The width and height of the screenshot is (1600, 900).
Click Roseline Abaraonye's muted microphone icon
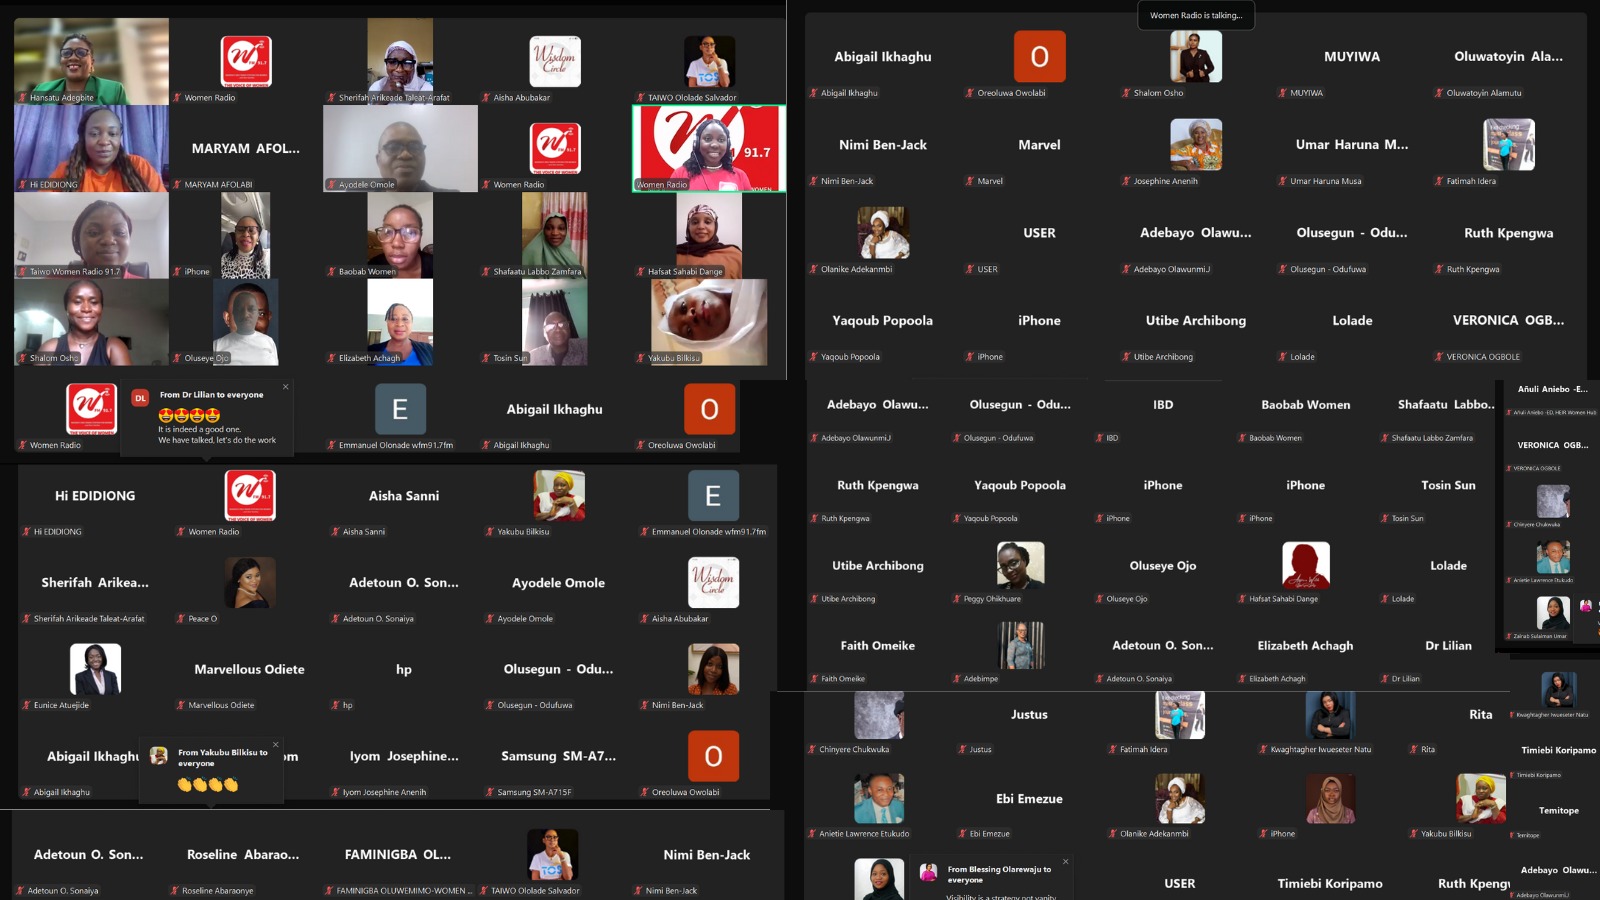(175, 890)
